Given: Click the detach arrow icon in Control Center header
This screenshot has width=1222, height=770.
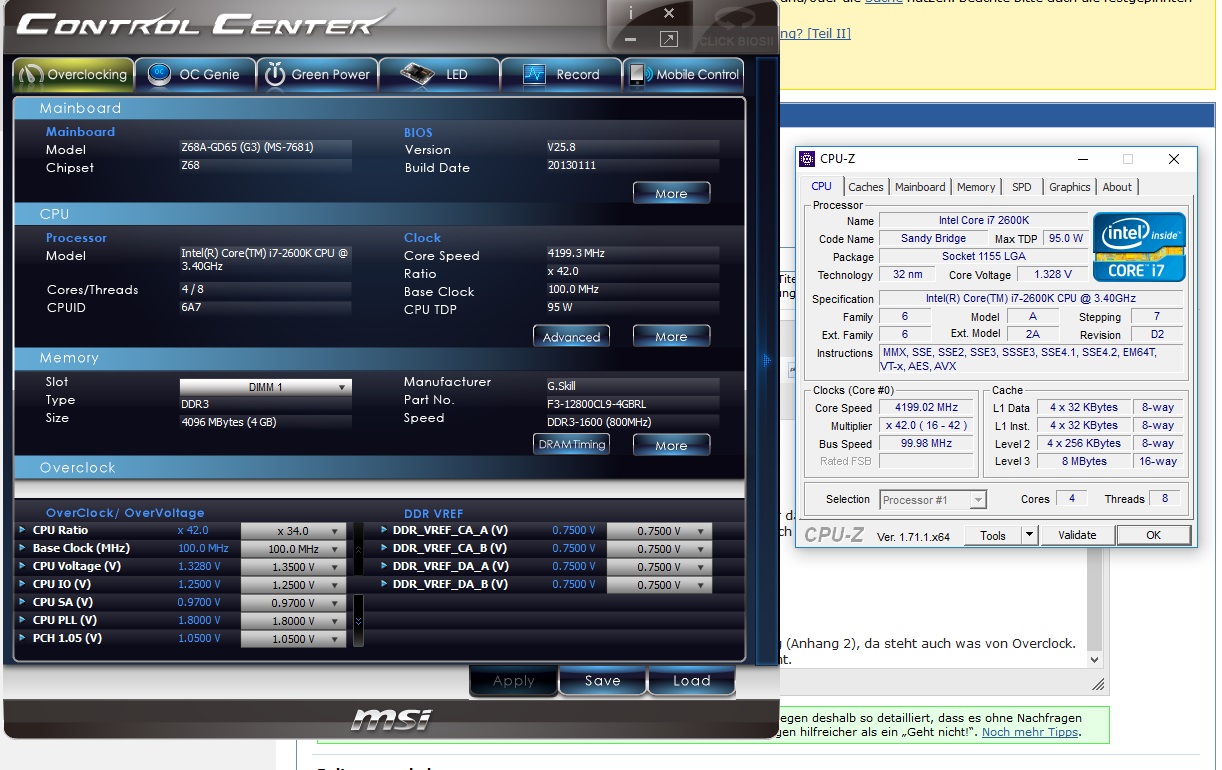Looking at the screenshot, I should (x=669, y=39).
